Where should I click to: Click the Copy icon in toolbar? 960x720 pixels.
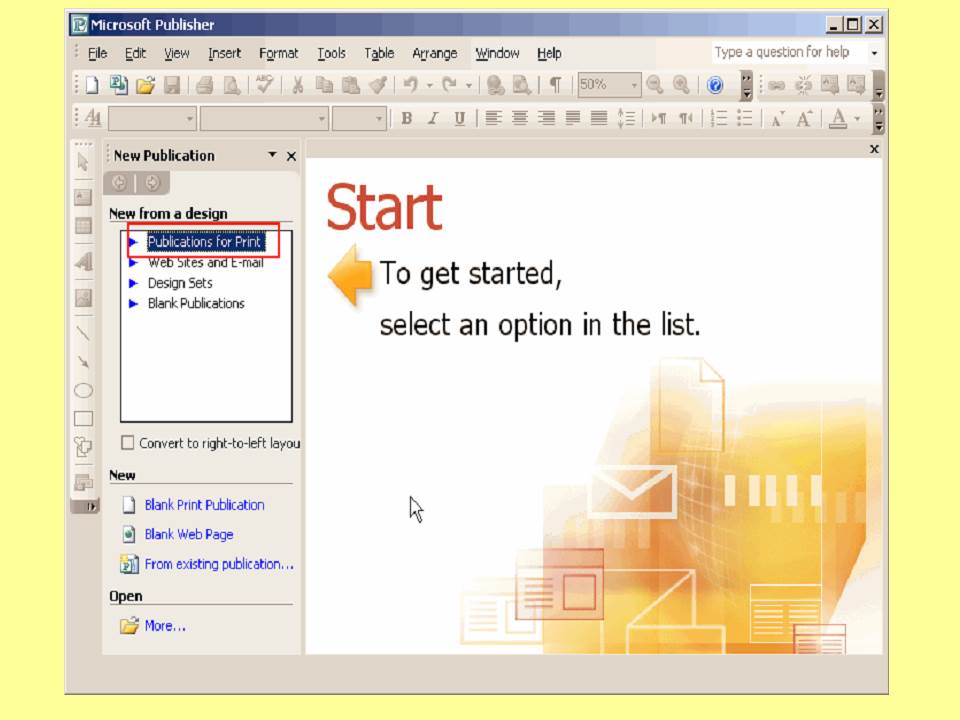pyautogui.click(x=324, y=84)
